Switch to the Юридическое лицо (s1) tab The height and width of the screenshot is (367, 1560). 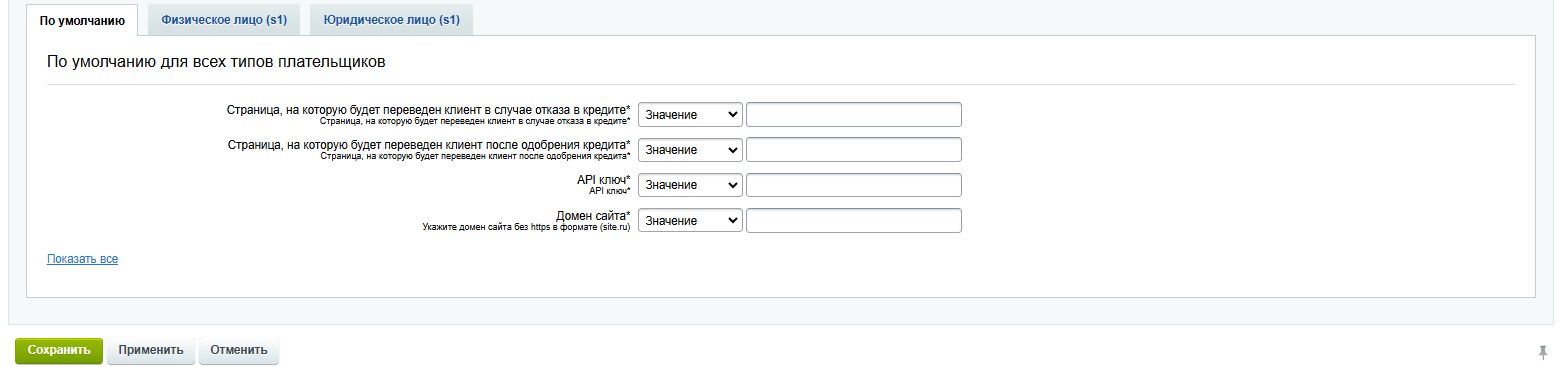(391, 20)
